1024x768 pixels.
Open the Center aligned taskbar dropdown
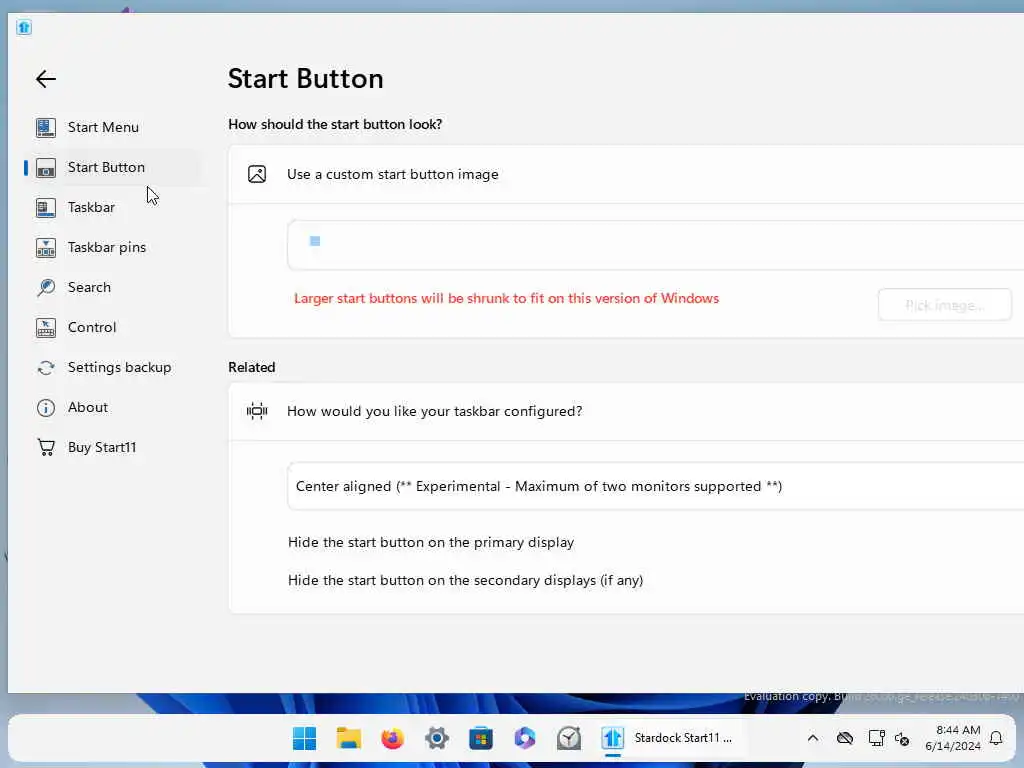click(656, 487)
